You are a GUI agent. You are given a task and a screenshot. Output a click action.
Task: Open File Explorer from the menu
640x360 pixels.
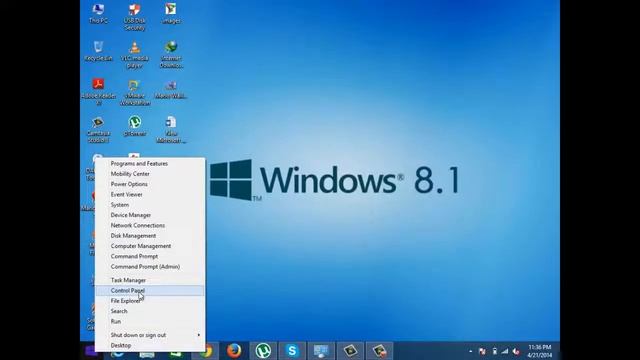[x=150, y=301]
